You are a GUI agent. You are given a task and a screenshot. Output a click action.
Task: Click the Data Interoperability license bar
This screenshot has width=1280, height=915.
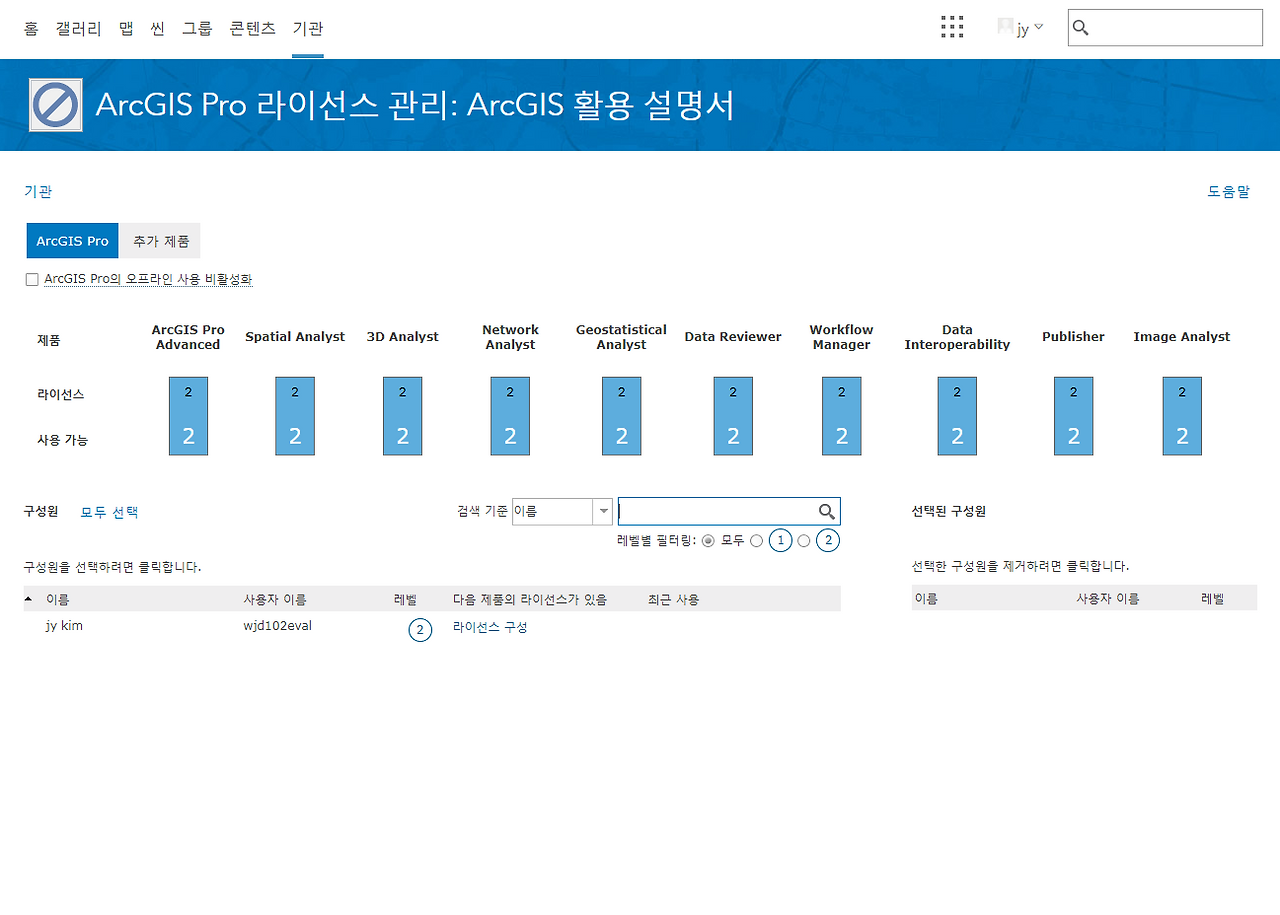point(957,416)
